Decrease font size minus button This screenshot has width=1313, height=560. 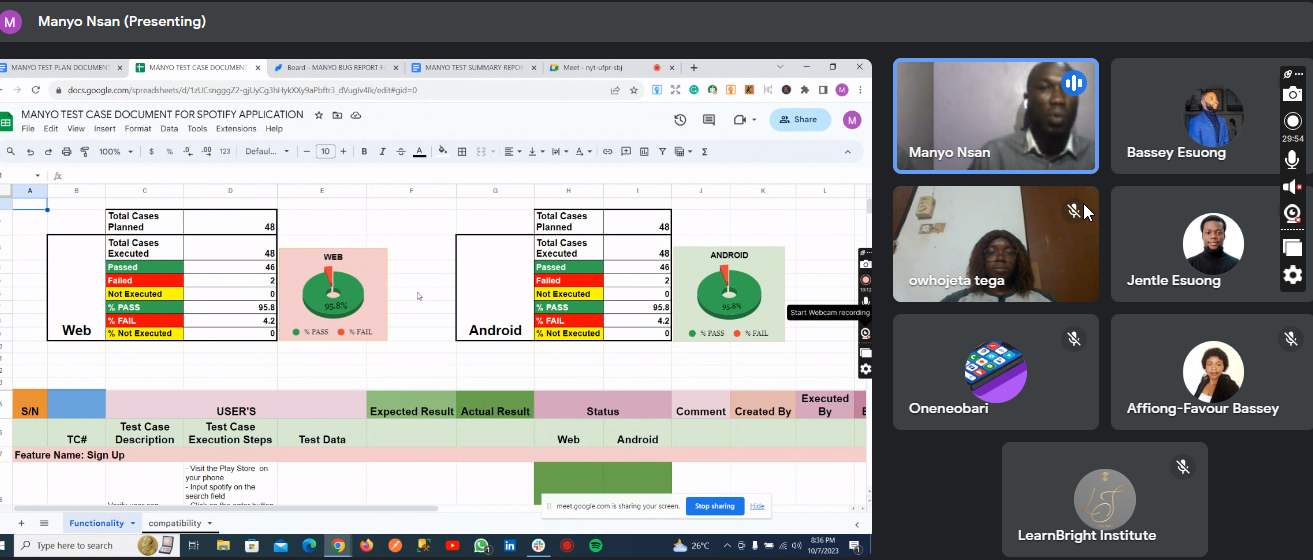(307, 152)
